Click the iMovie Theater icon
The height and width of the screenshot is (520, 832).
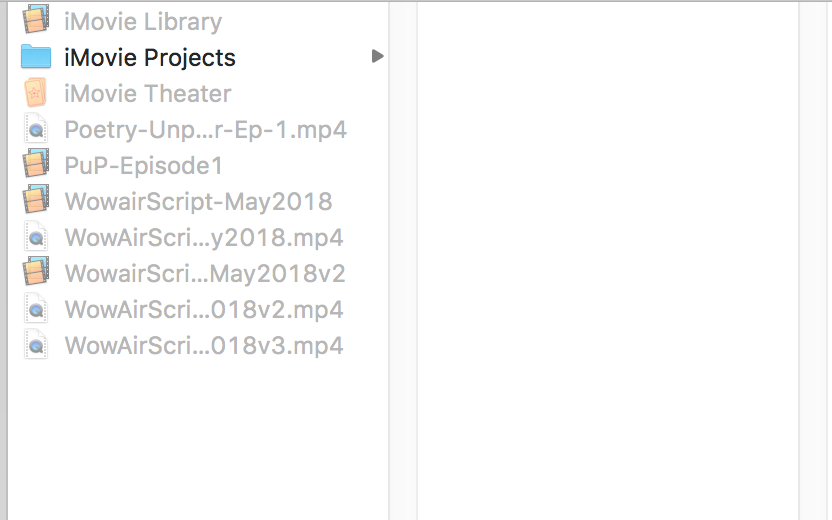point(36,93)
